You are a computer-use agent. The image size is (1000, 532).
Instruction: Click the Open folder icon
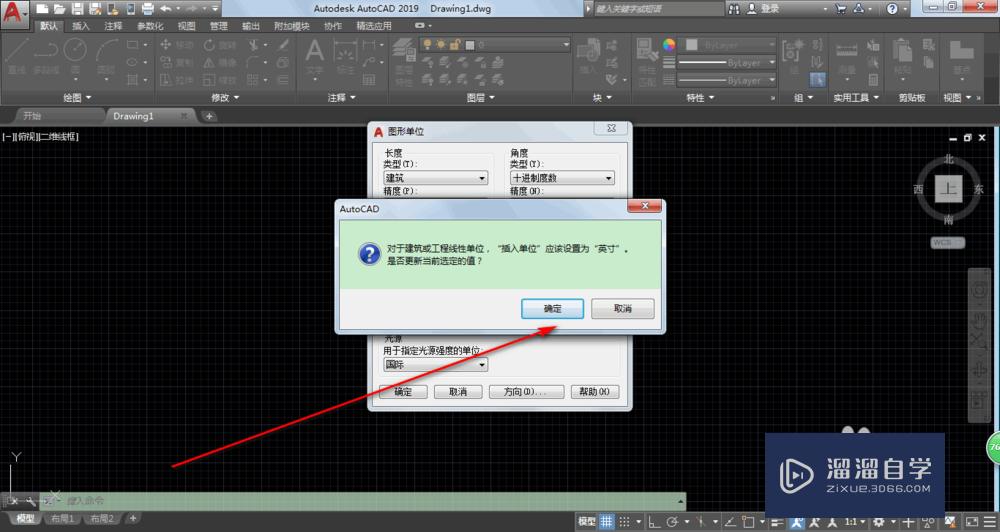tap(59, 9)
